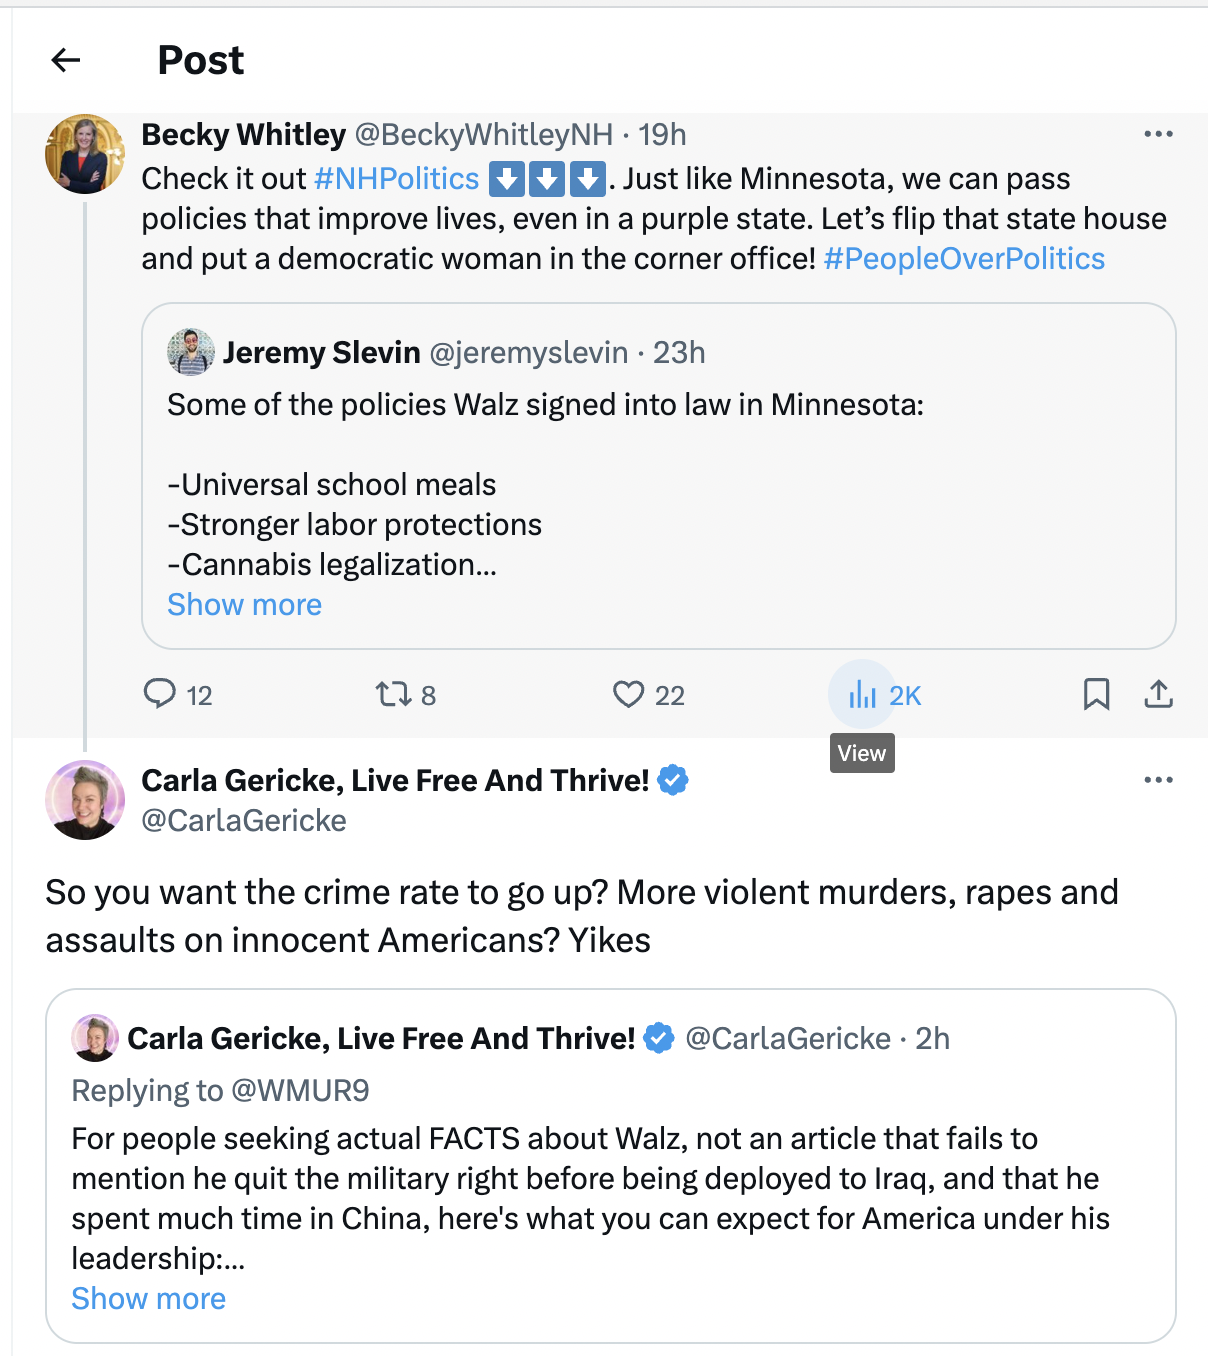1208x1356 pixels.
Task: Click Jeremy Slevin's small avatar in quote
Action: click(x=191, y=352)
